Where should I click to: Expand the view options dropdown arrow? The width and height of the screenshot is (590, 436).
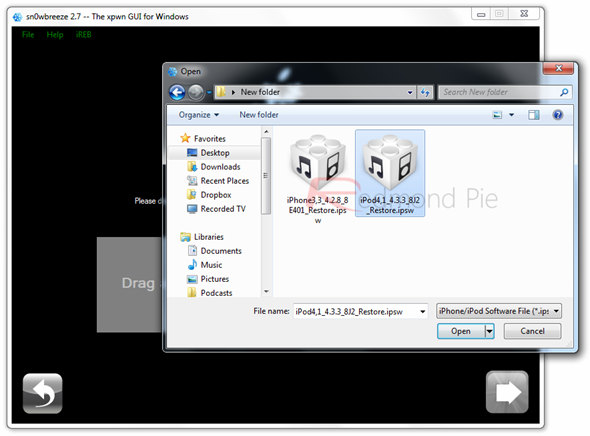click(x=511, y=115)
